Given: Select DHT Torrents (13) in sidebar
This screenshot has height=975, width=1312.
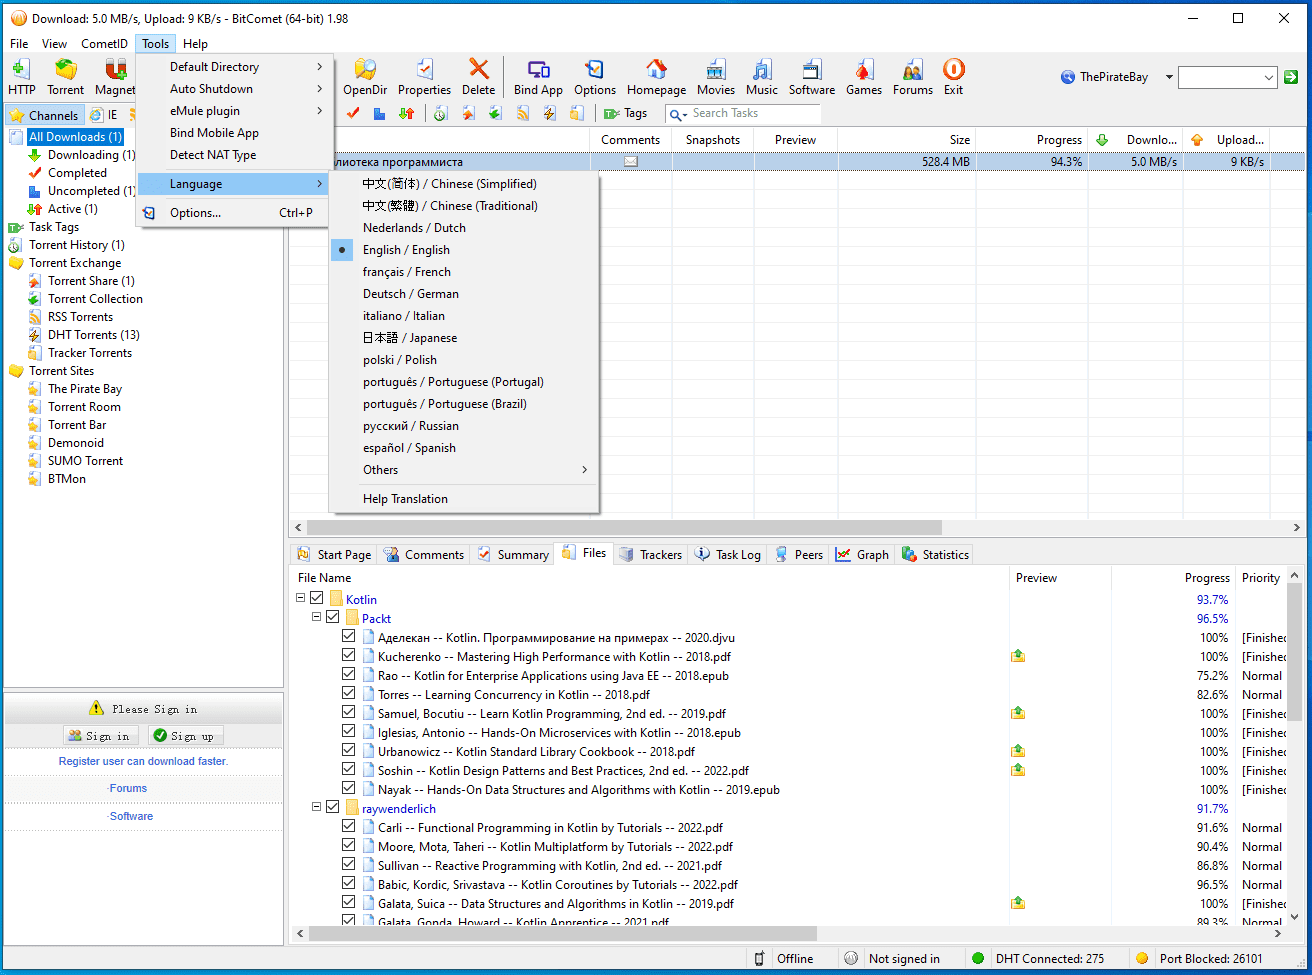Looking at the screenshot, I should coord(94,335).
